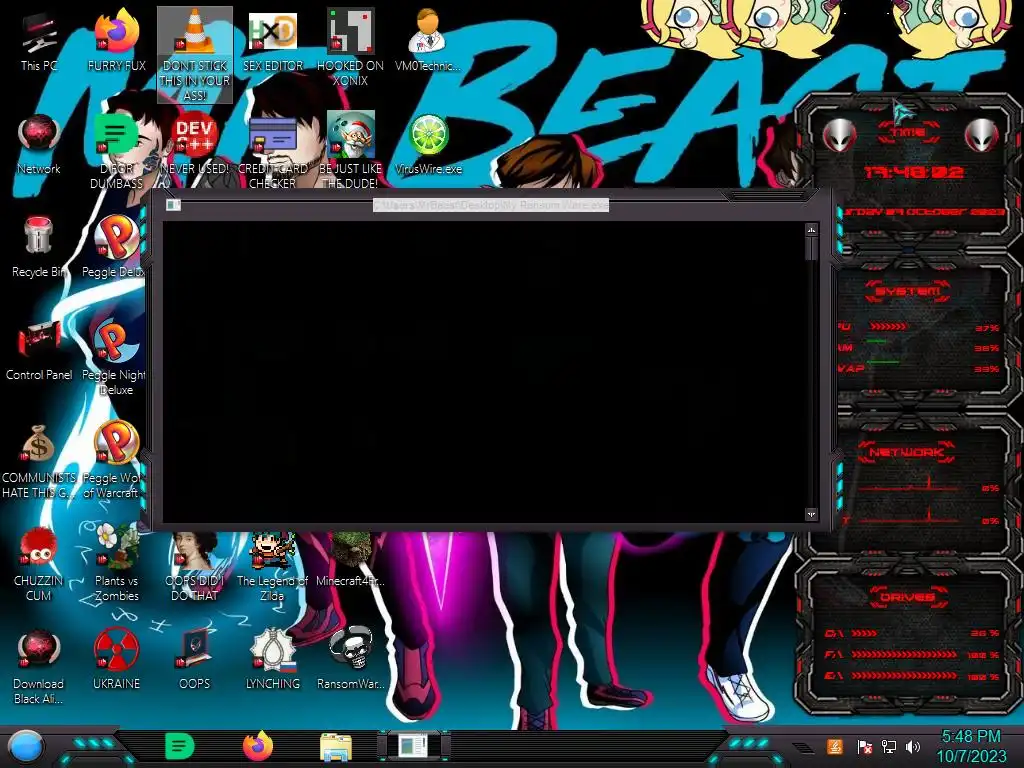Click the October 2023 date line in widget
The image size is (1024, 768).
[924, 212]
